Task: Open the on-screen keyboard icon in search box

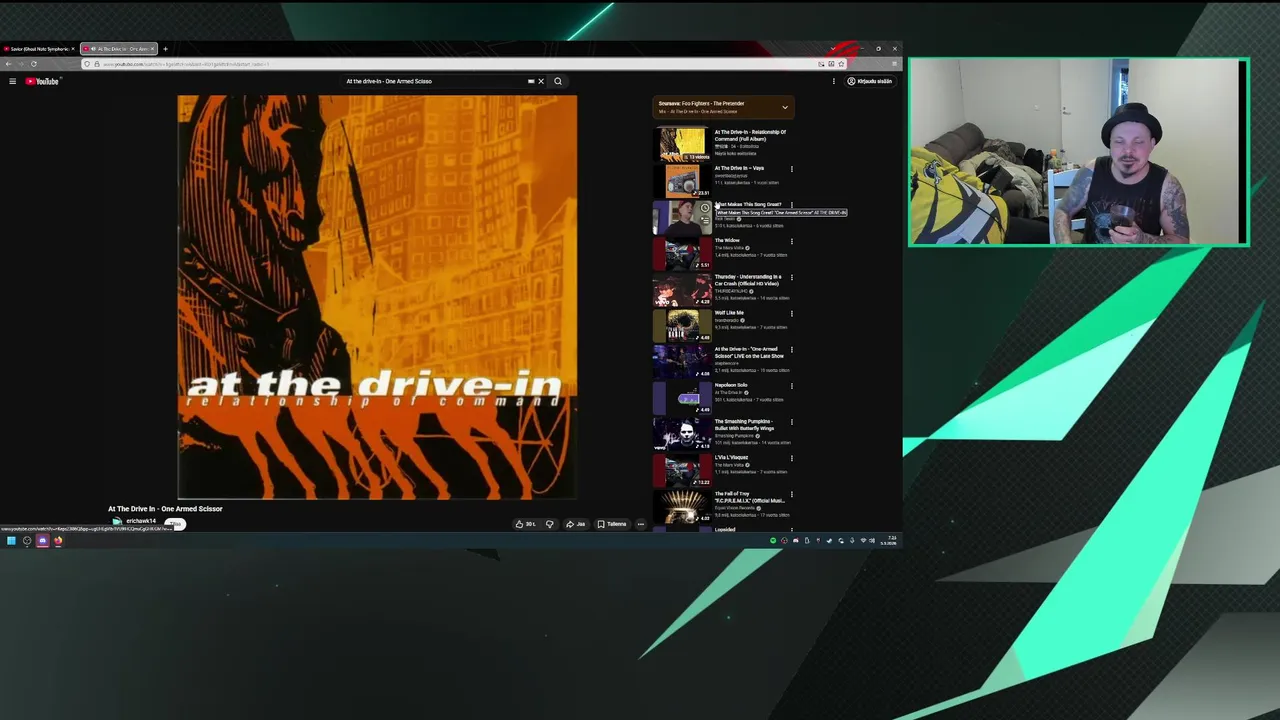Action: (x=531, y=81)
